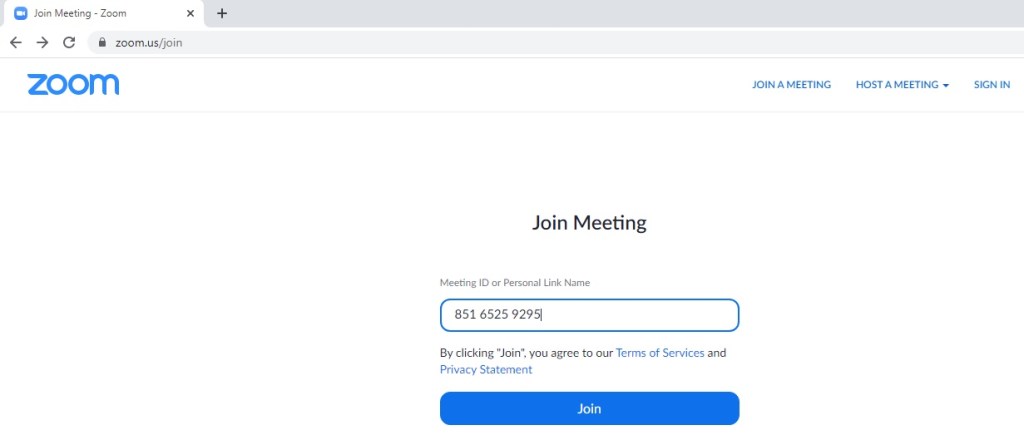Focus the Meeting ID input field
The width and height of the screenshot is (1024, 440).
point(589,315)
